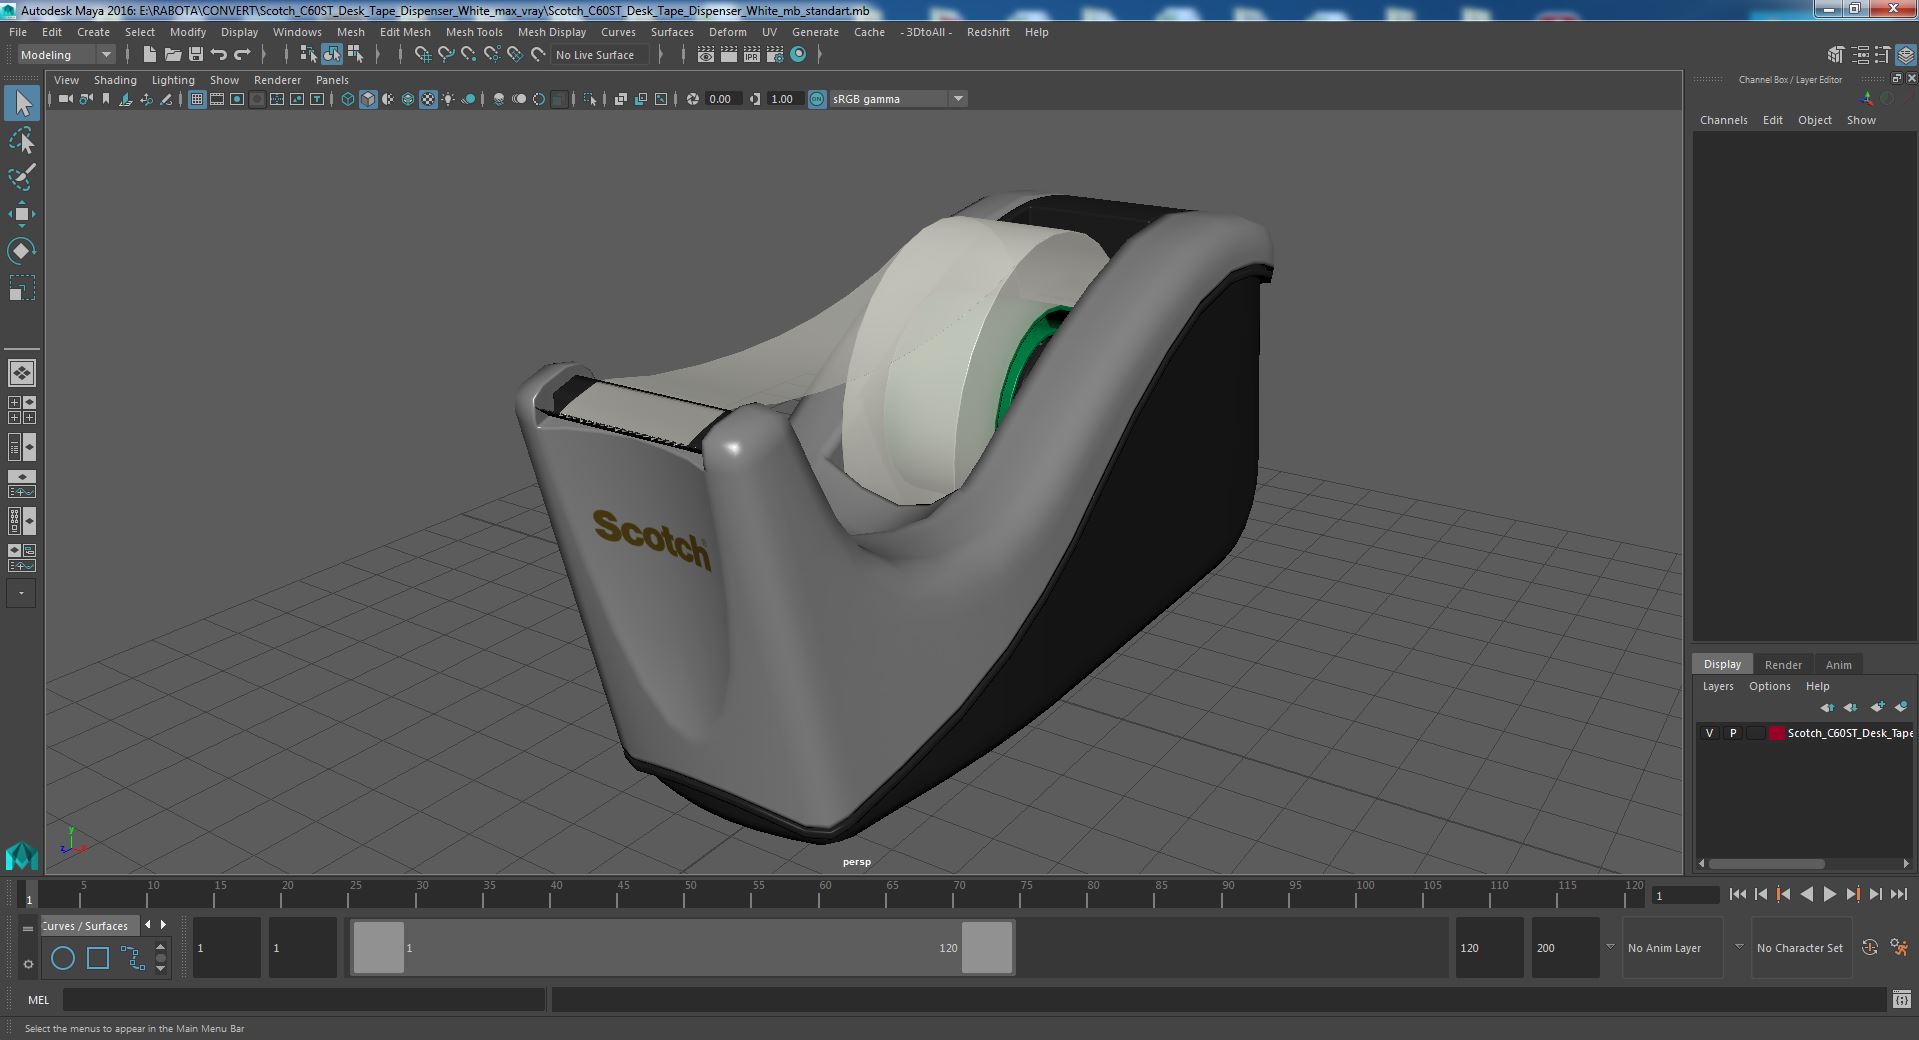Toggle smooth shade all

(x=368, y=99)
